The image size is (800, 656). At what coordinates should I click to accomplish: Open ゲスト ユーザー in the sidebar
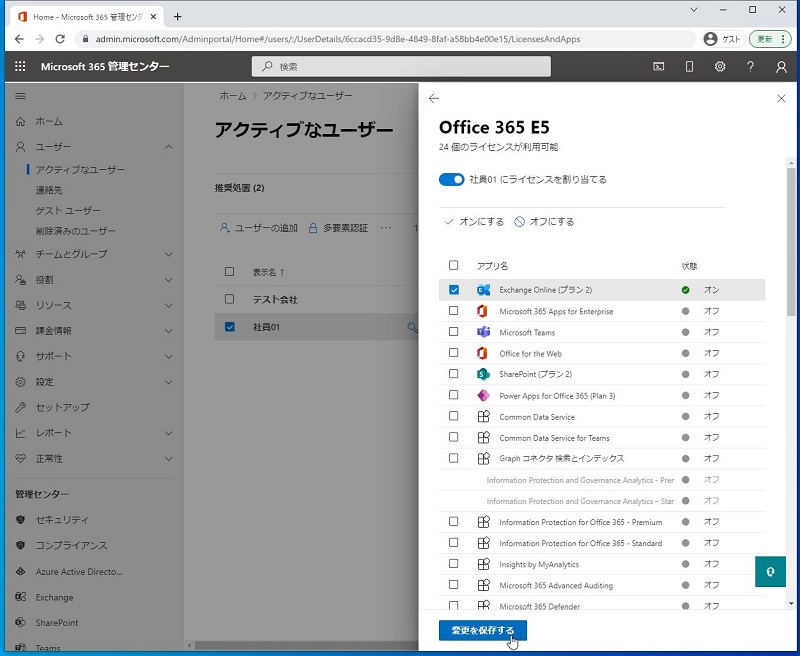coord(68,210)
